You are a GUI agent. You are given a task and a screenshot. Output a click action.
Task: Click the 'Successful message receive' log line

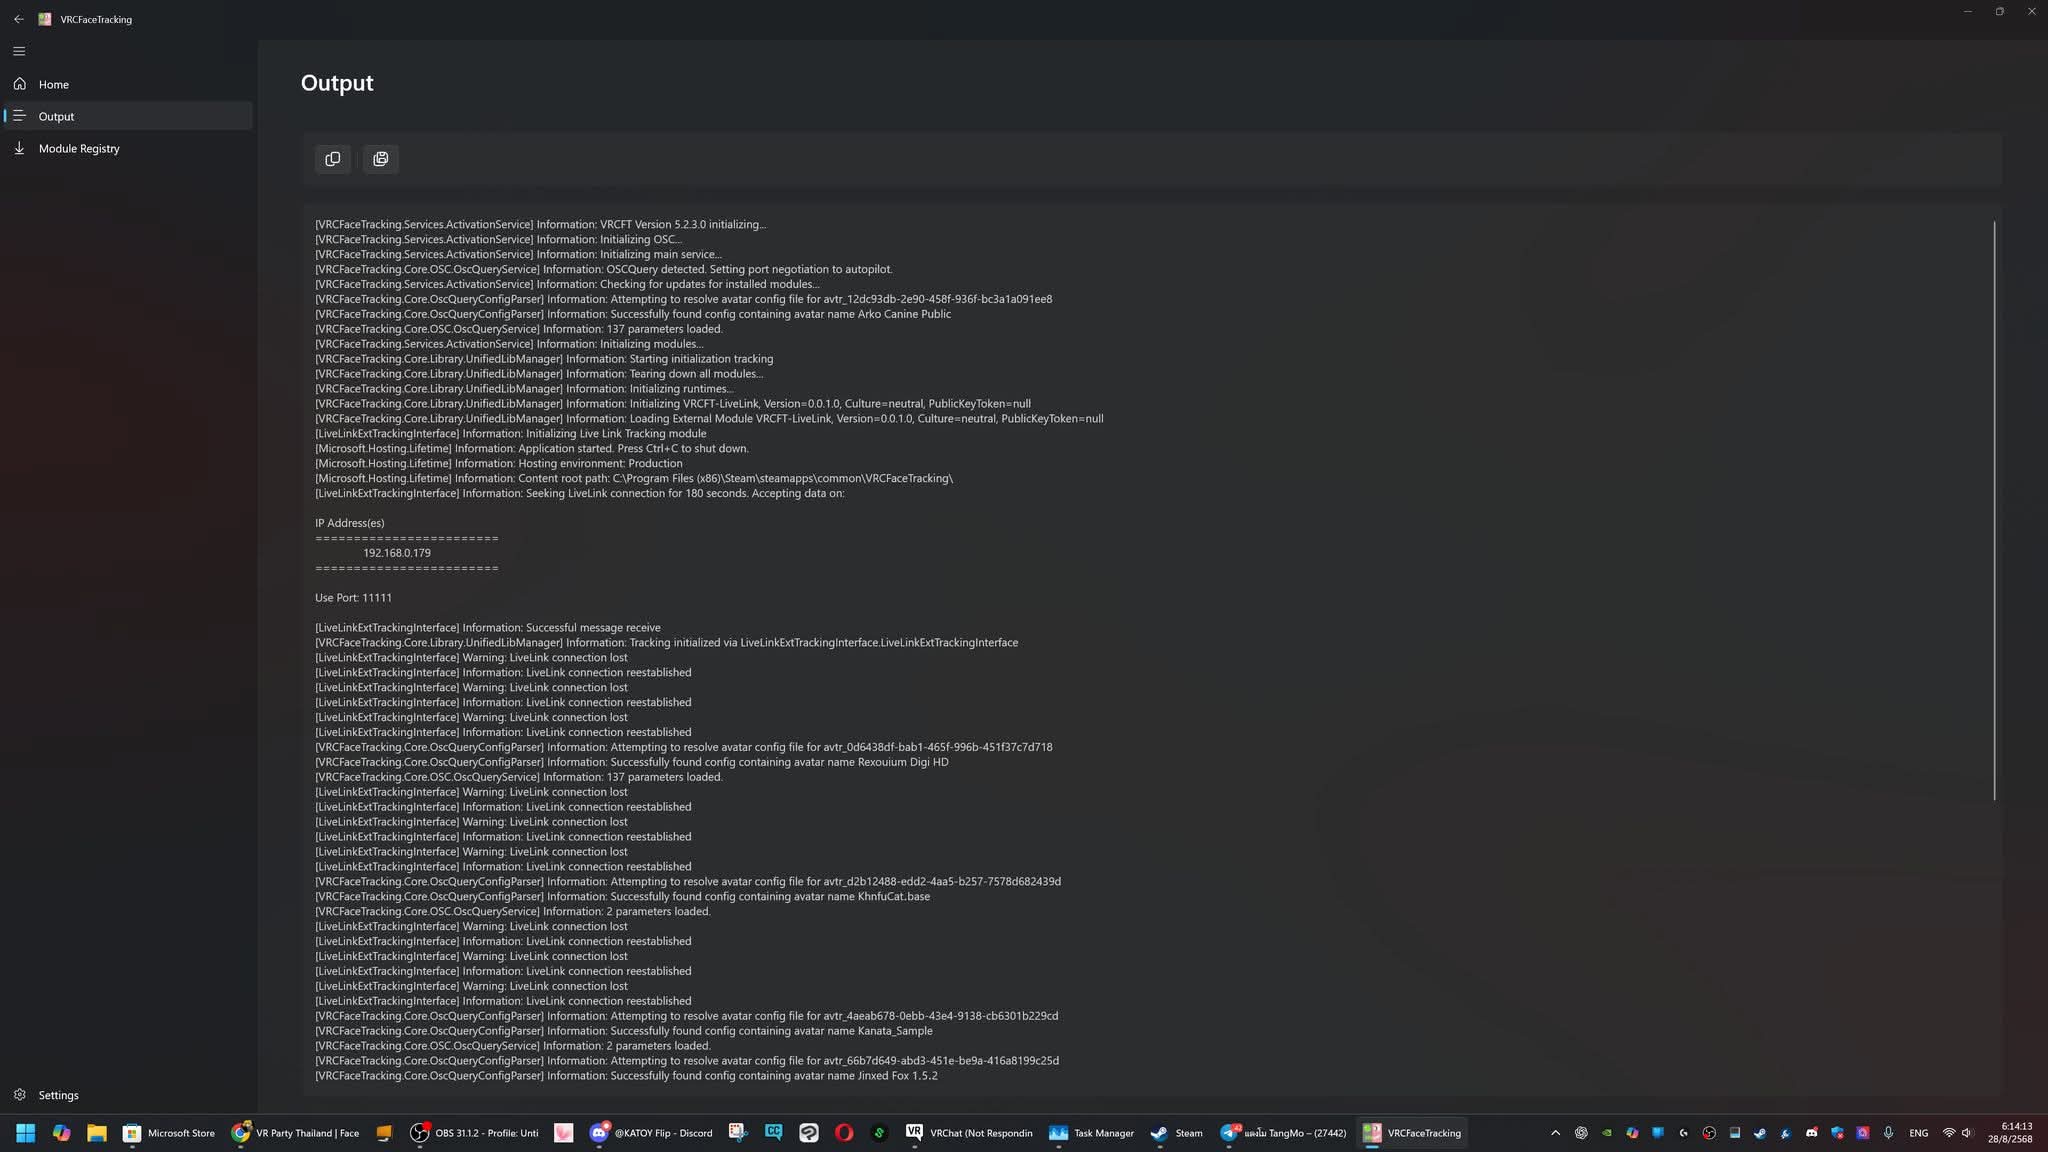click(x=488, y=628)
